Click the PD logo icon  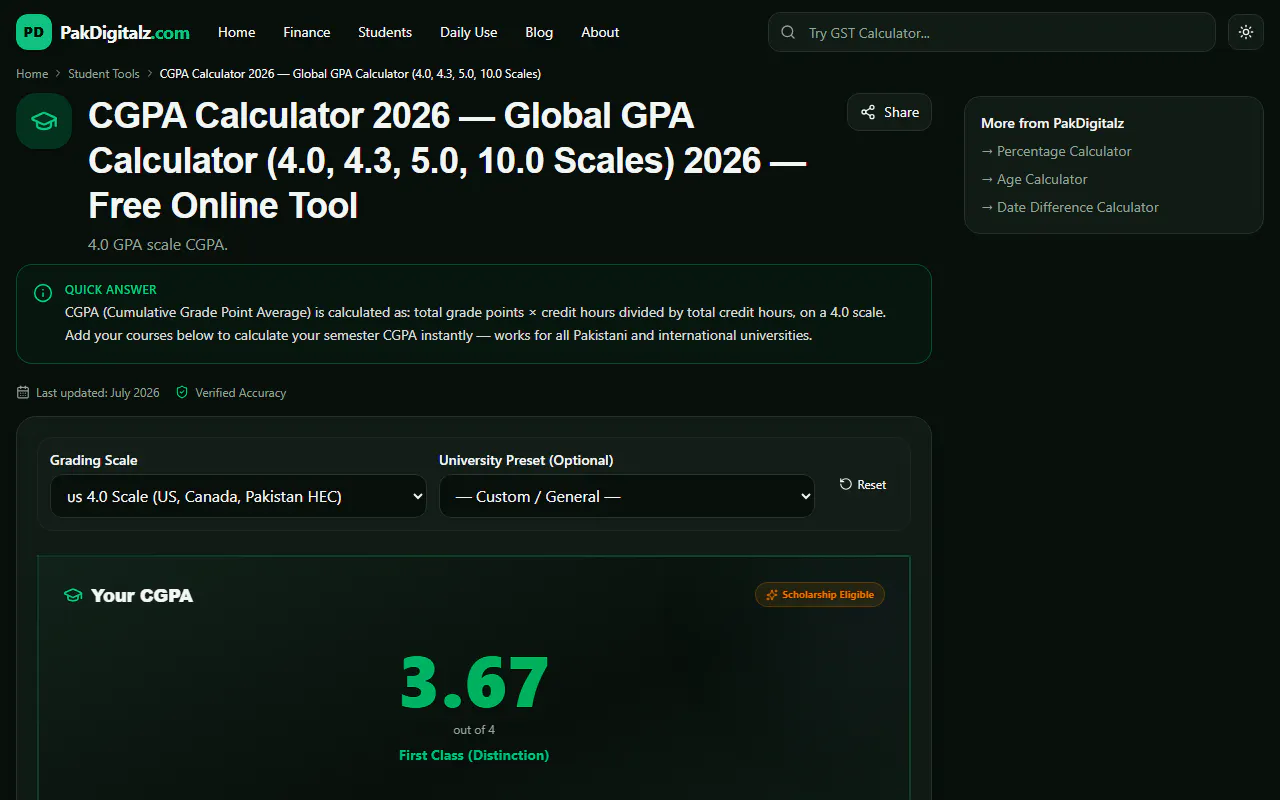pyautogui.click(x=34, y=32)
